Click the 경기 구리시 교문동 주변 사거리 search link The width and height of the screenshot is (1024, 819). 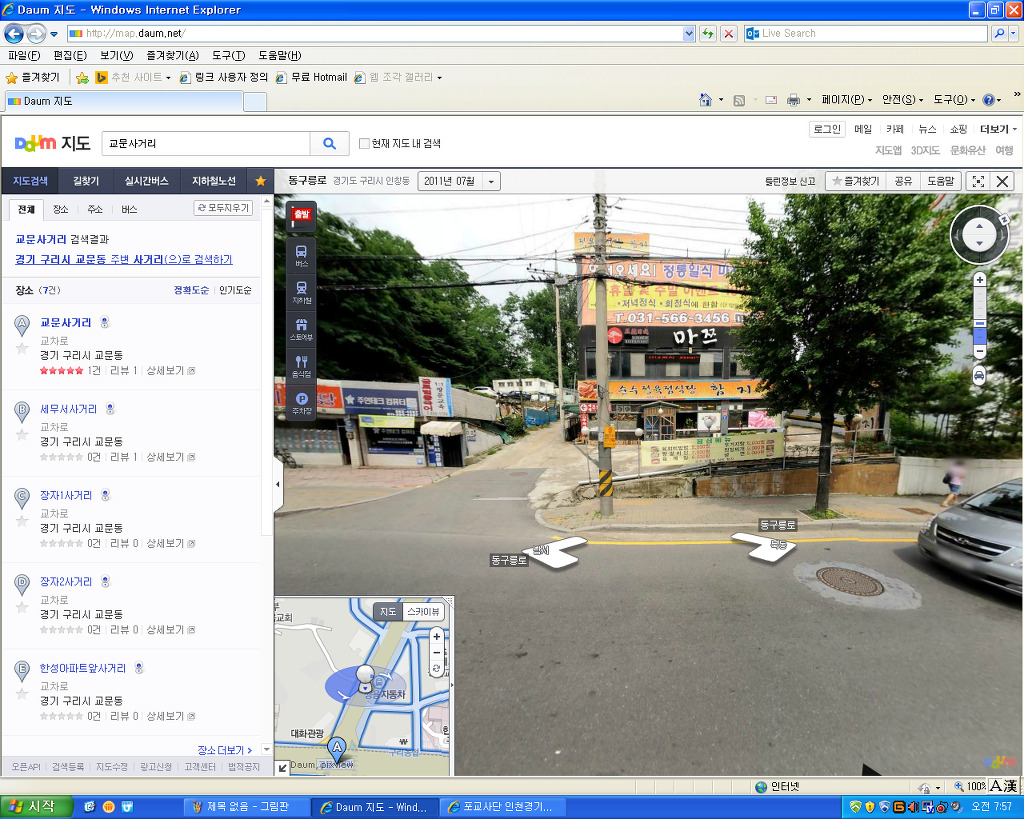(123, 260)
